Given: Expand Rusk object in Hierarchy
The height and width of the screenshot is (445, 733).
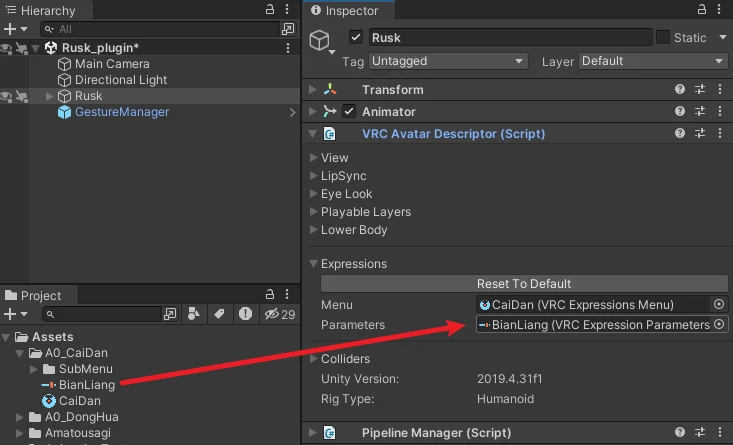Looking at the screenshot, I should [x=50, y=96].
